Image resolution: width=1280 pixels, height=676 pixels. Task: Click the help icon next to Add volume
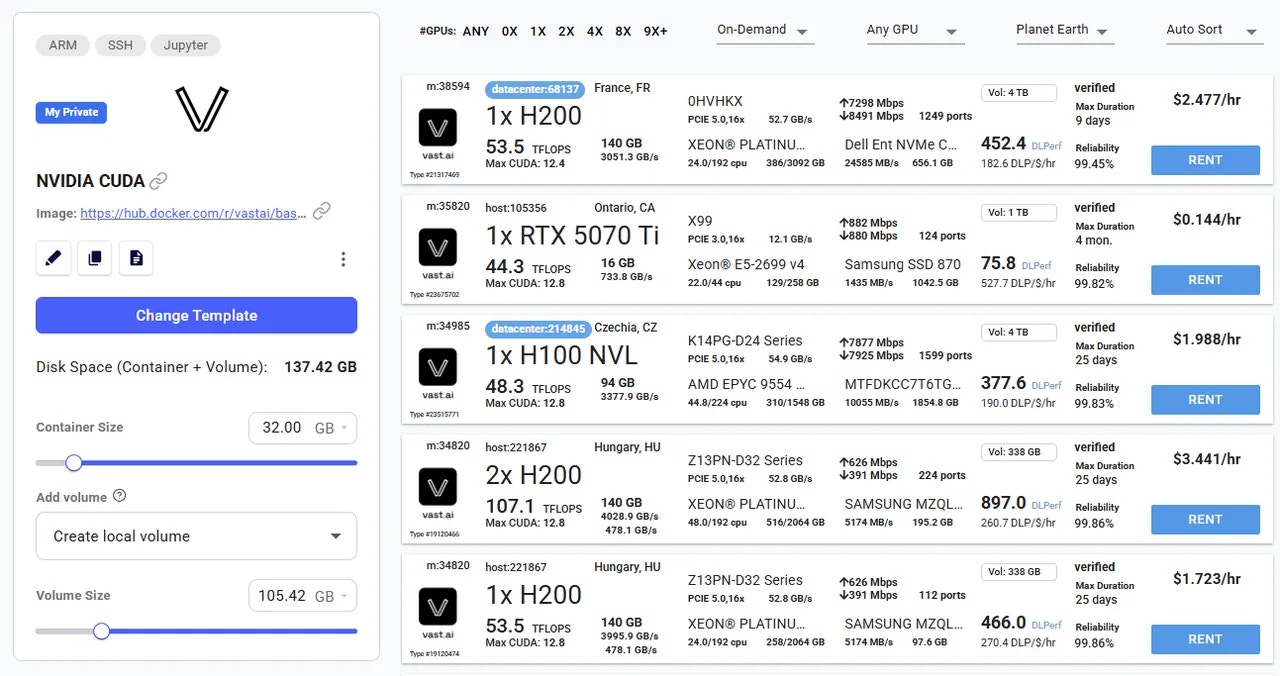coord(120,496)
